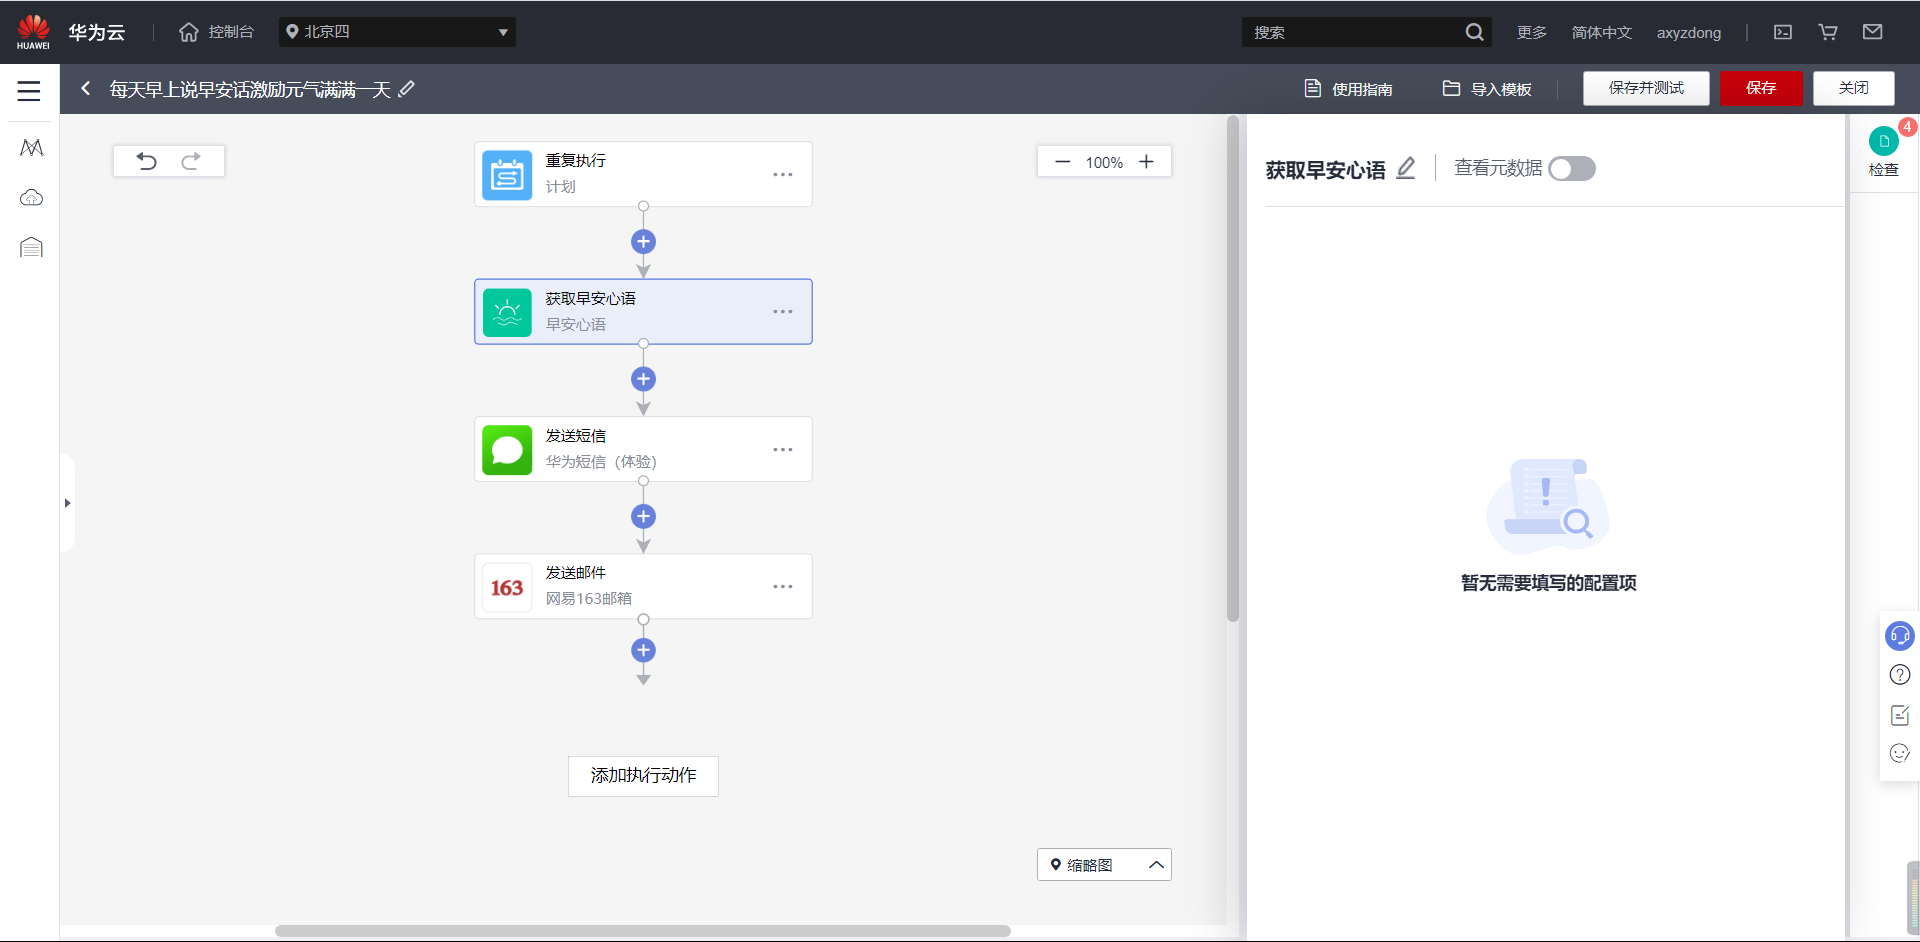The height and width of the screenshot is (942, 1920).
Task: Open options menu for 获取早安心语 node
Action: point(782,312)
